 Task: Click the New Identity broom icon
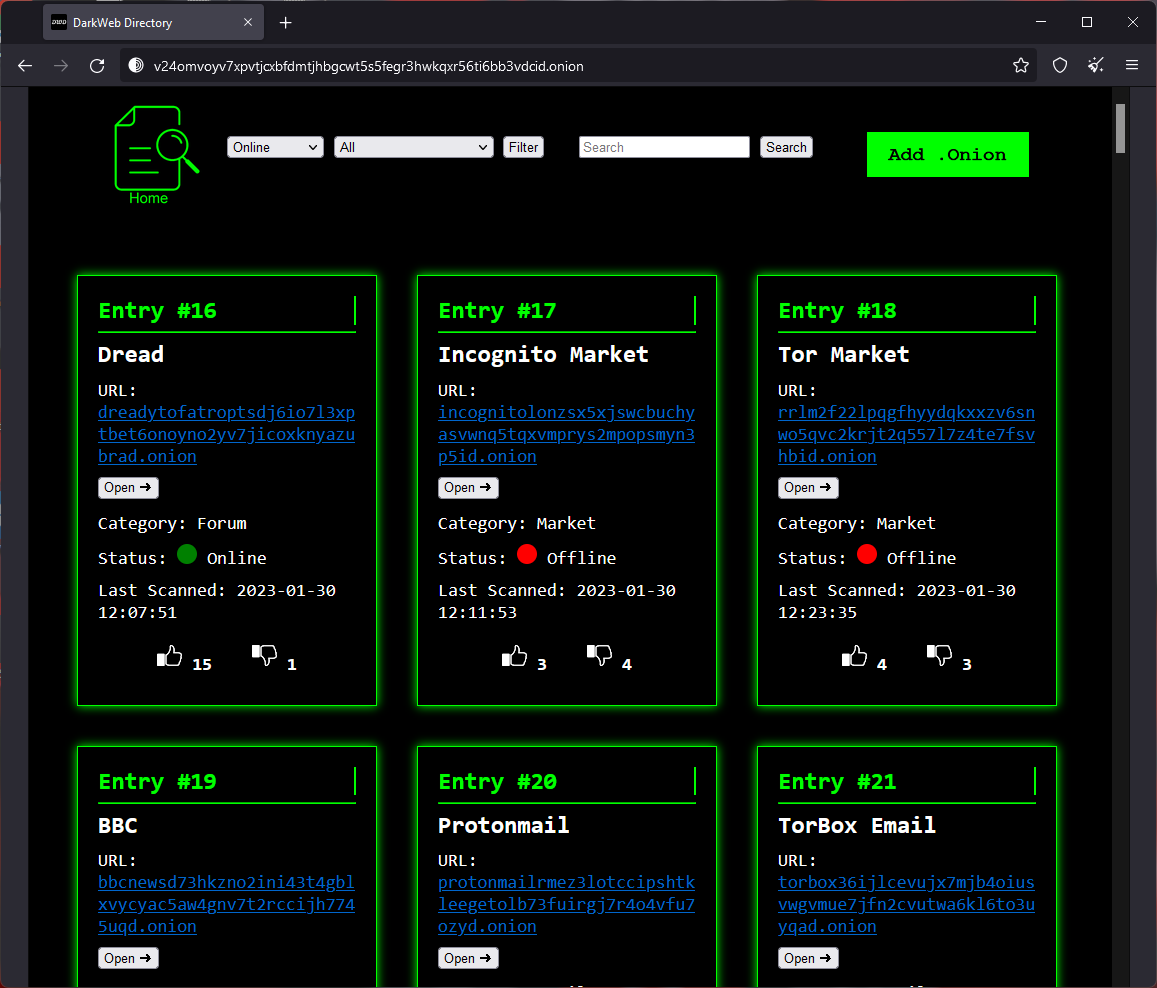[x=1096, y=66]
